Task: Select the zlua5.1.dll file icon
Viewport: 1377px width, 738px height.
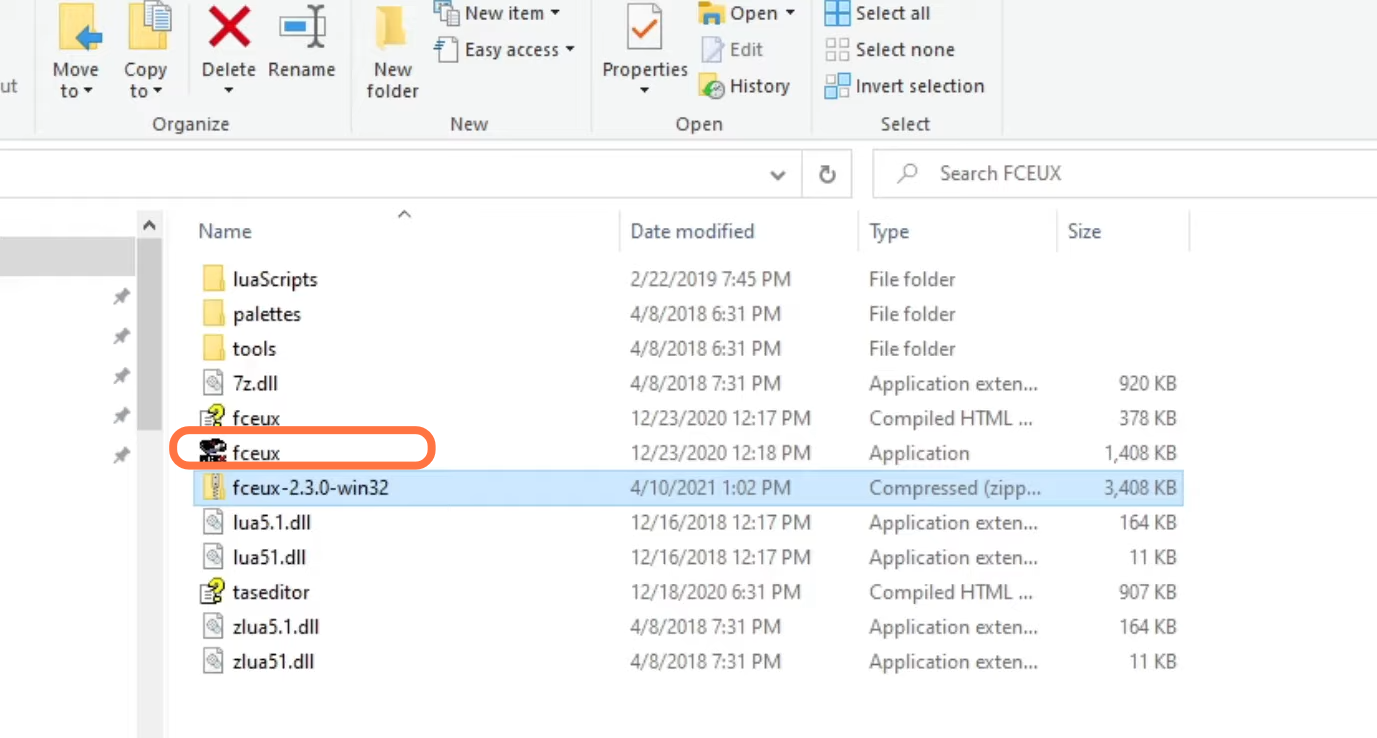Action: pyautogui.click(x=214, y=627)
